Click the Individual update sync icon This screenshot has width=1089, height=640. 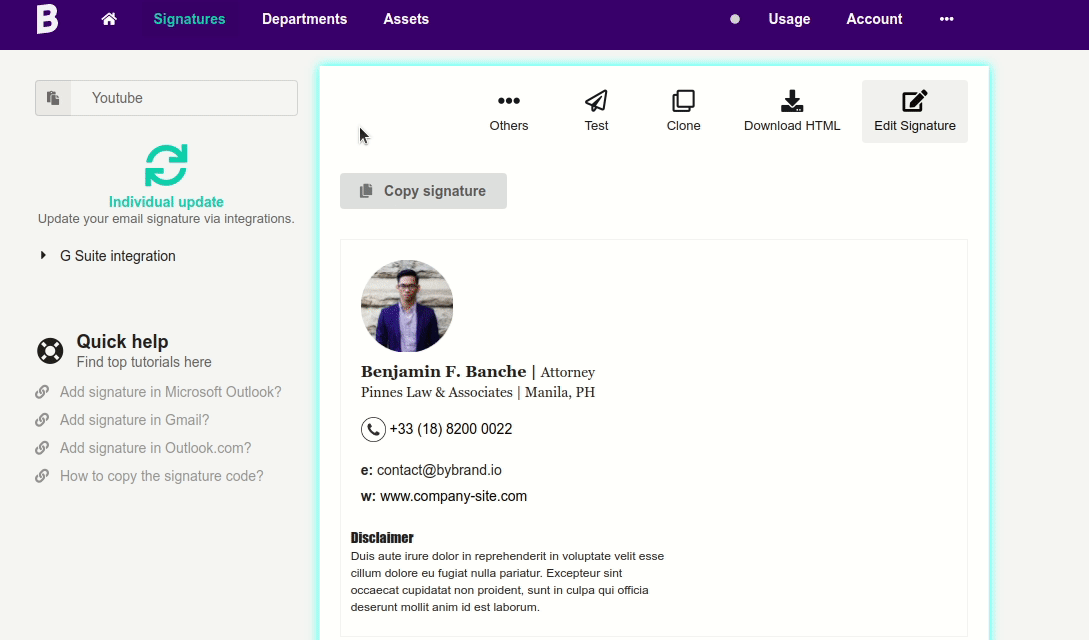point(166,165)
